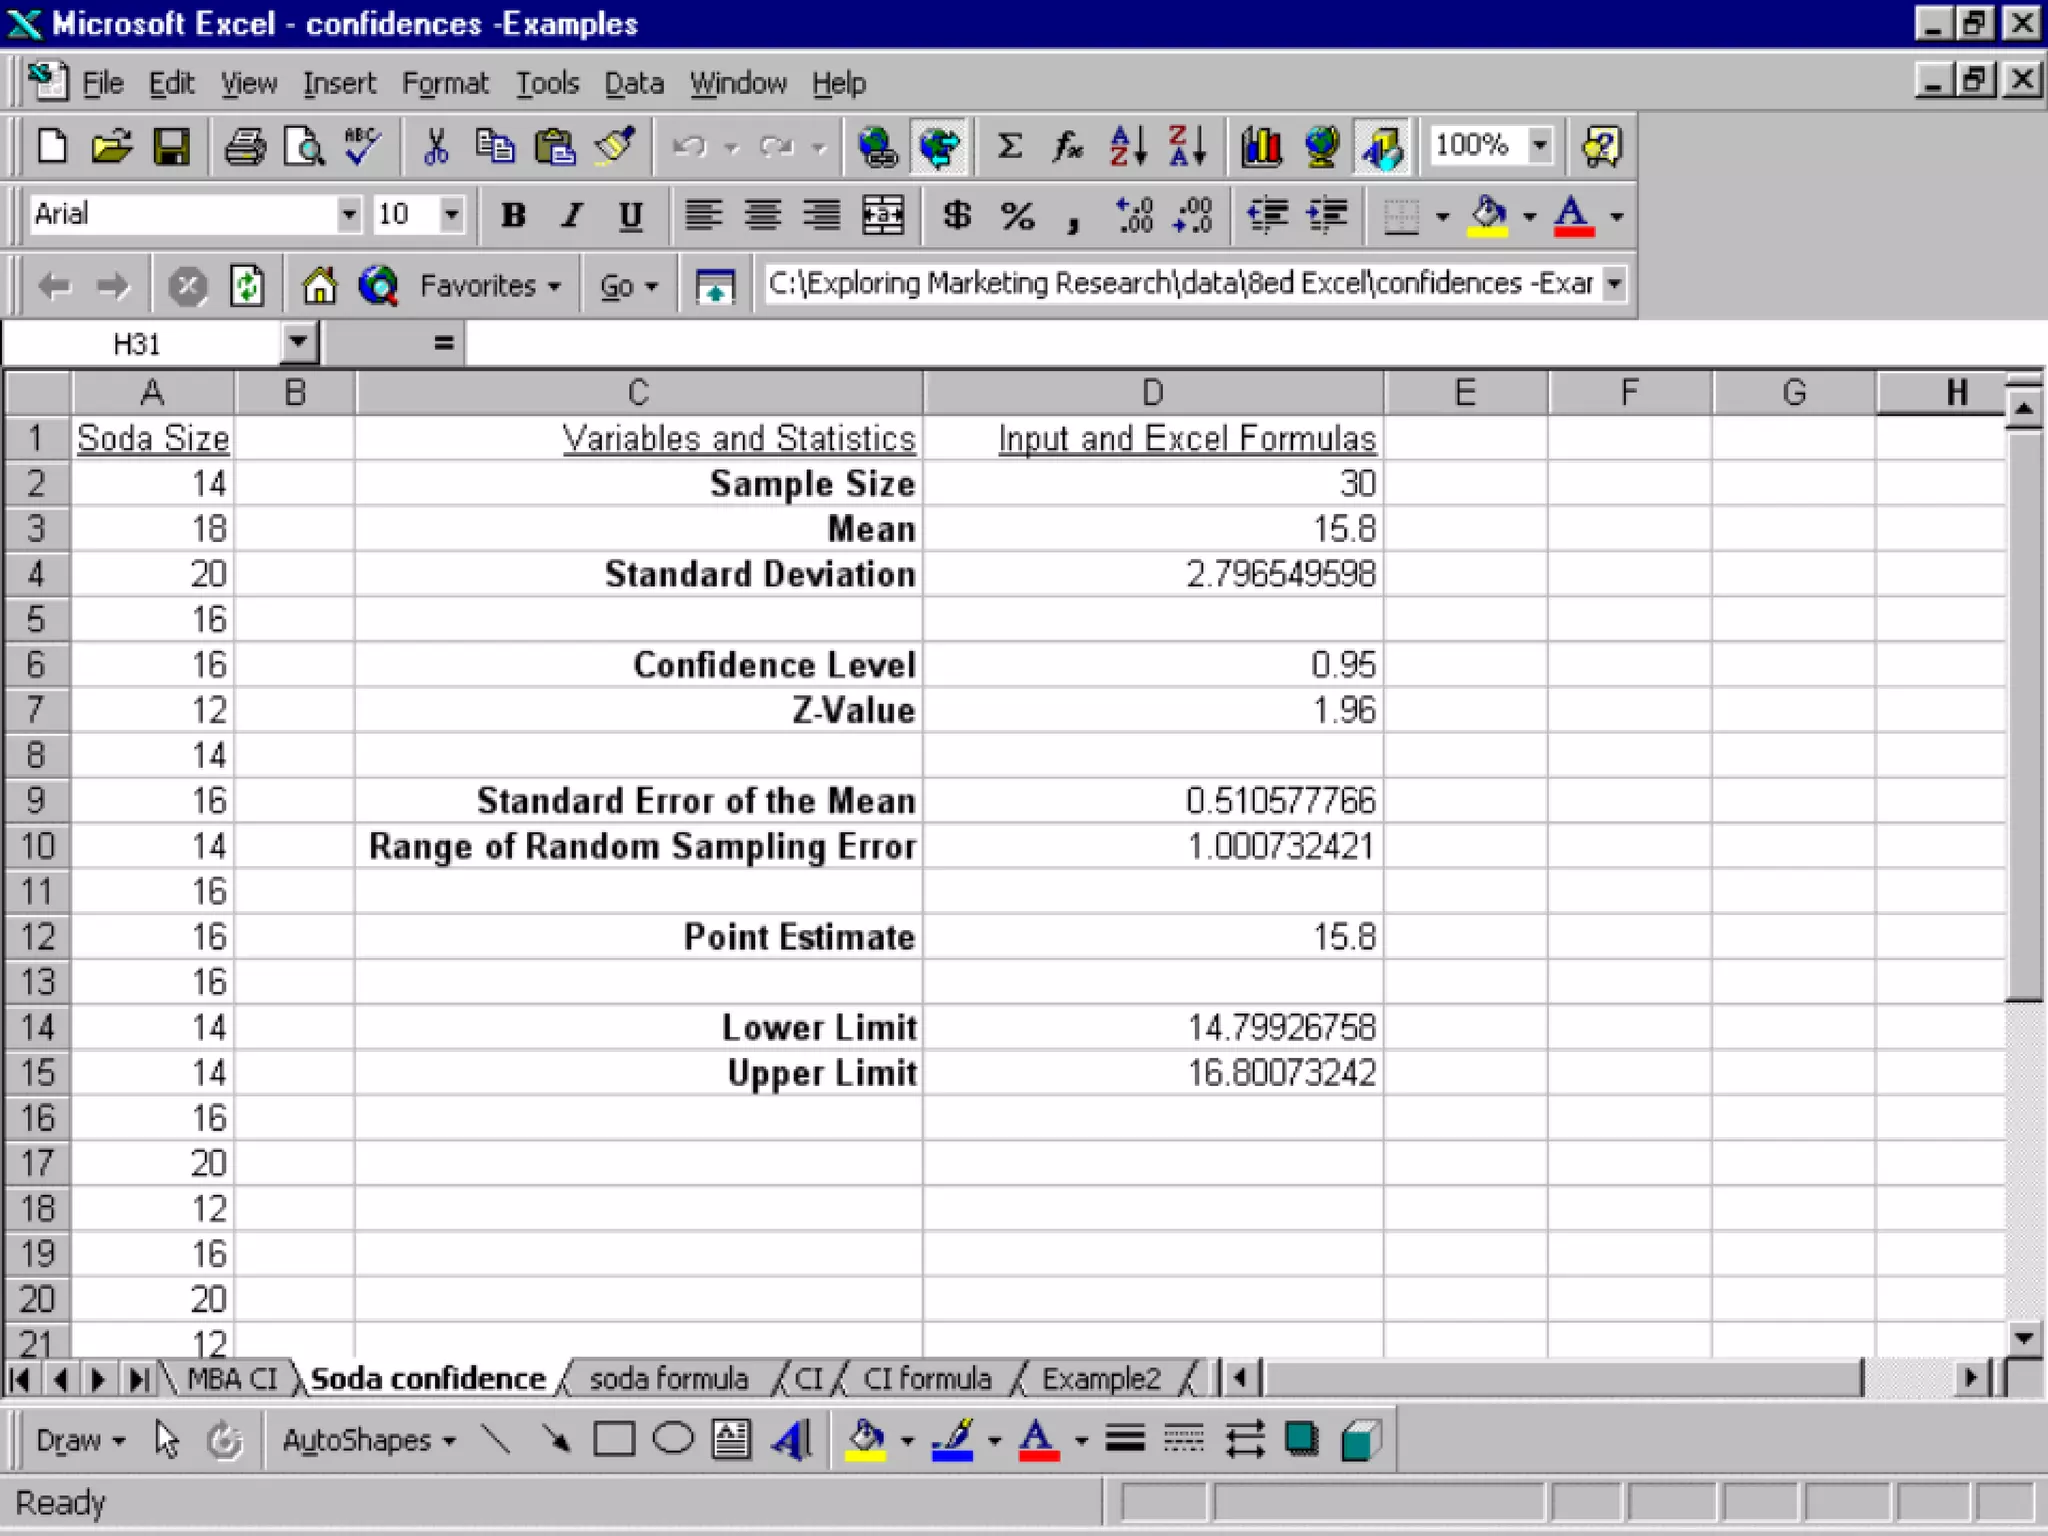Open the Name Box dropdown arrow

[x=297, y=343]
